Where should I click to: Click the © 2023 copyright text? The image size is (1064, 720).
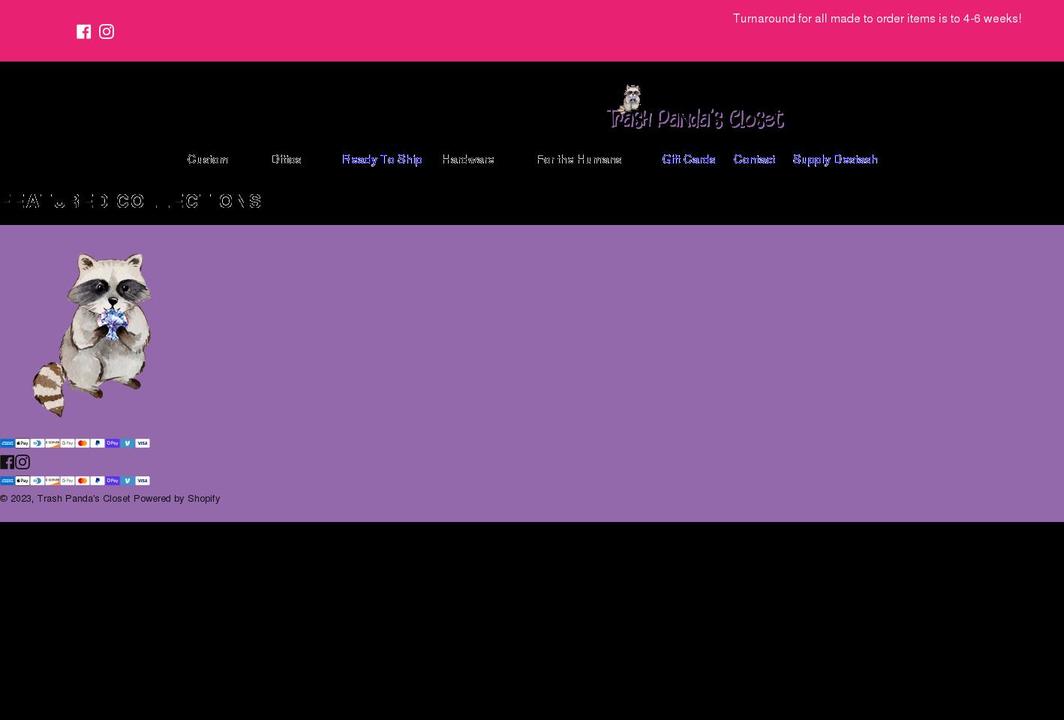coord(17,499)
